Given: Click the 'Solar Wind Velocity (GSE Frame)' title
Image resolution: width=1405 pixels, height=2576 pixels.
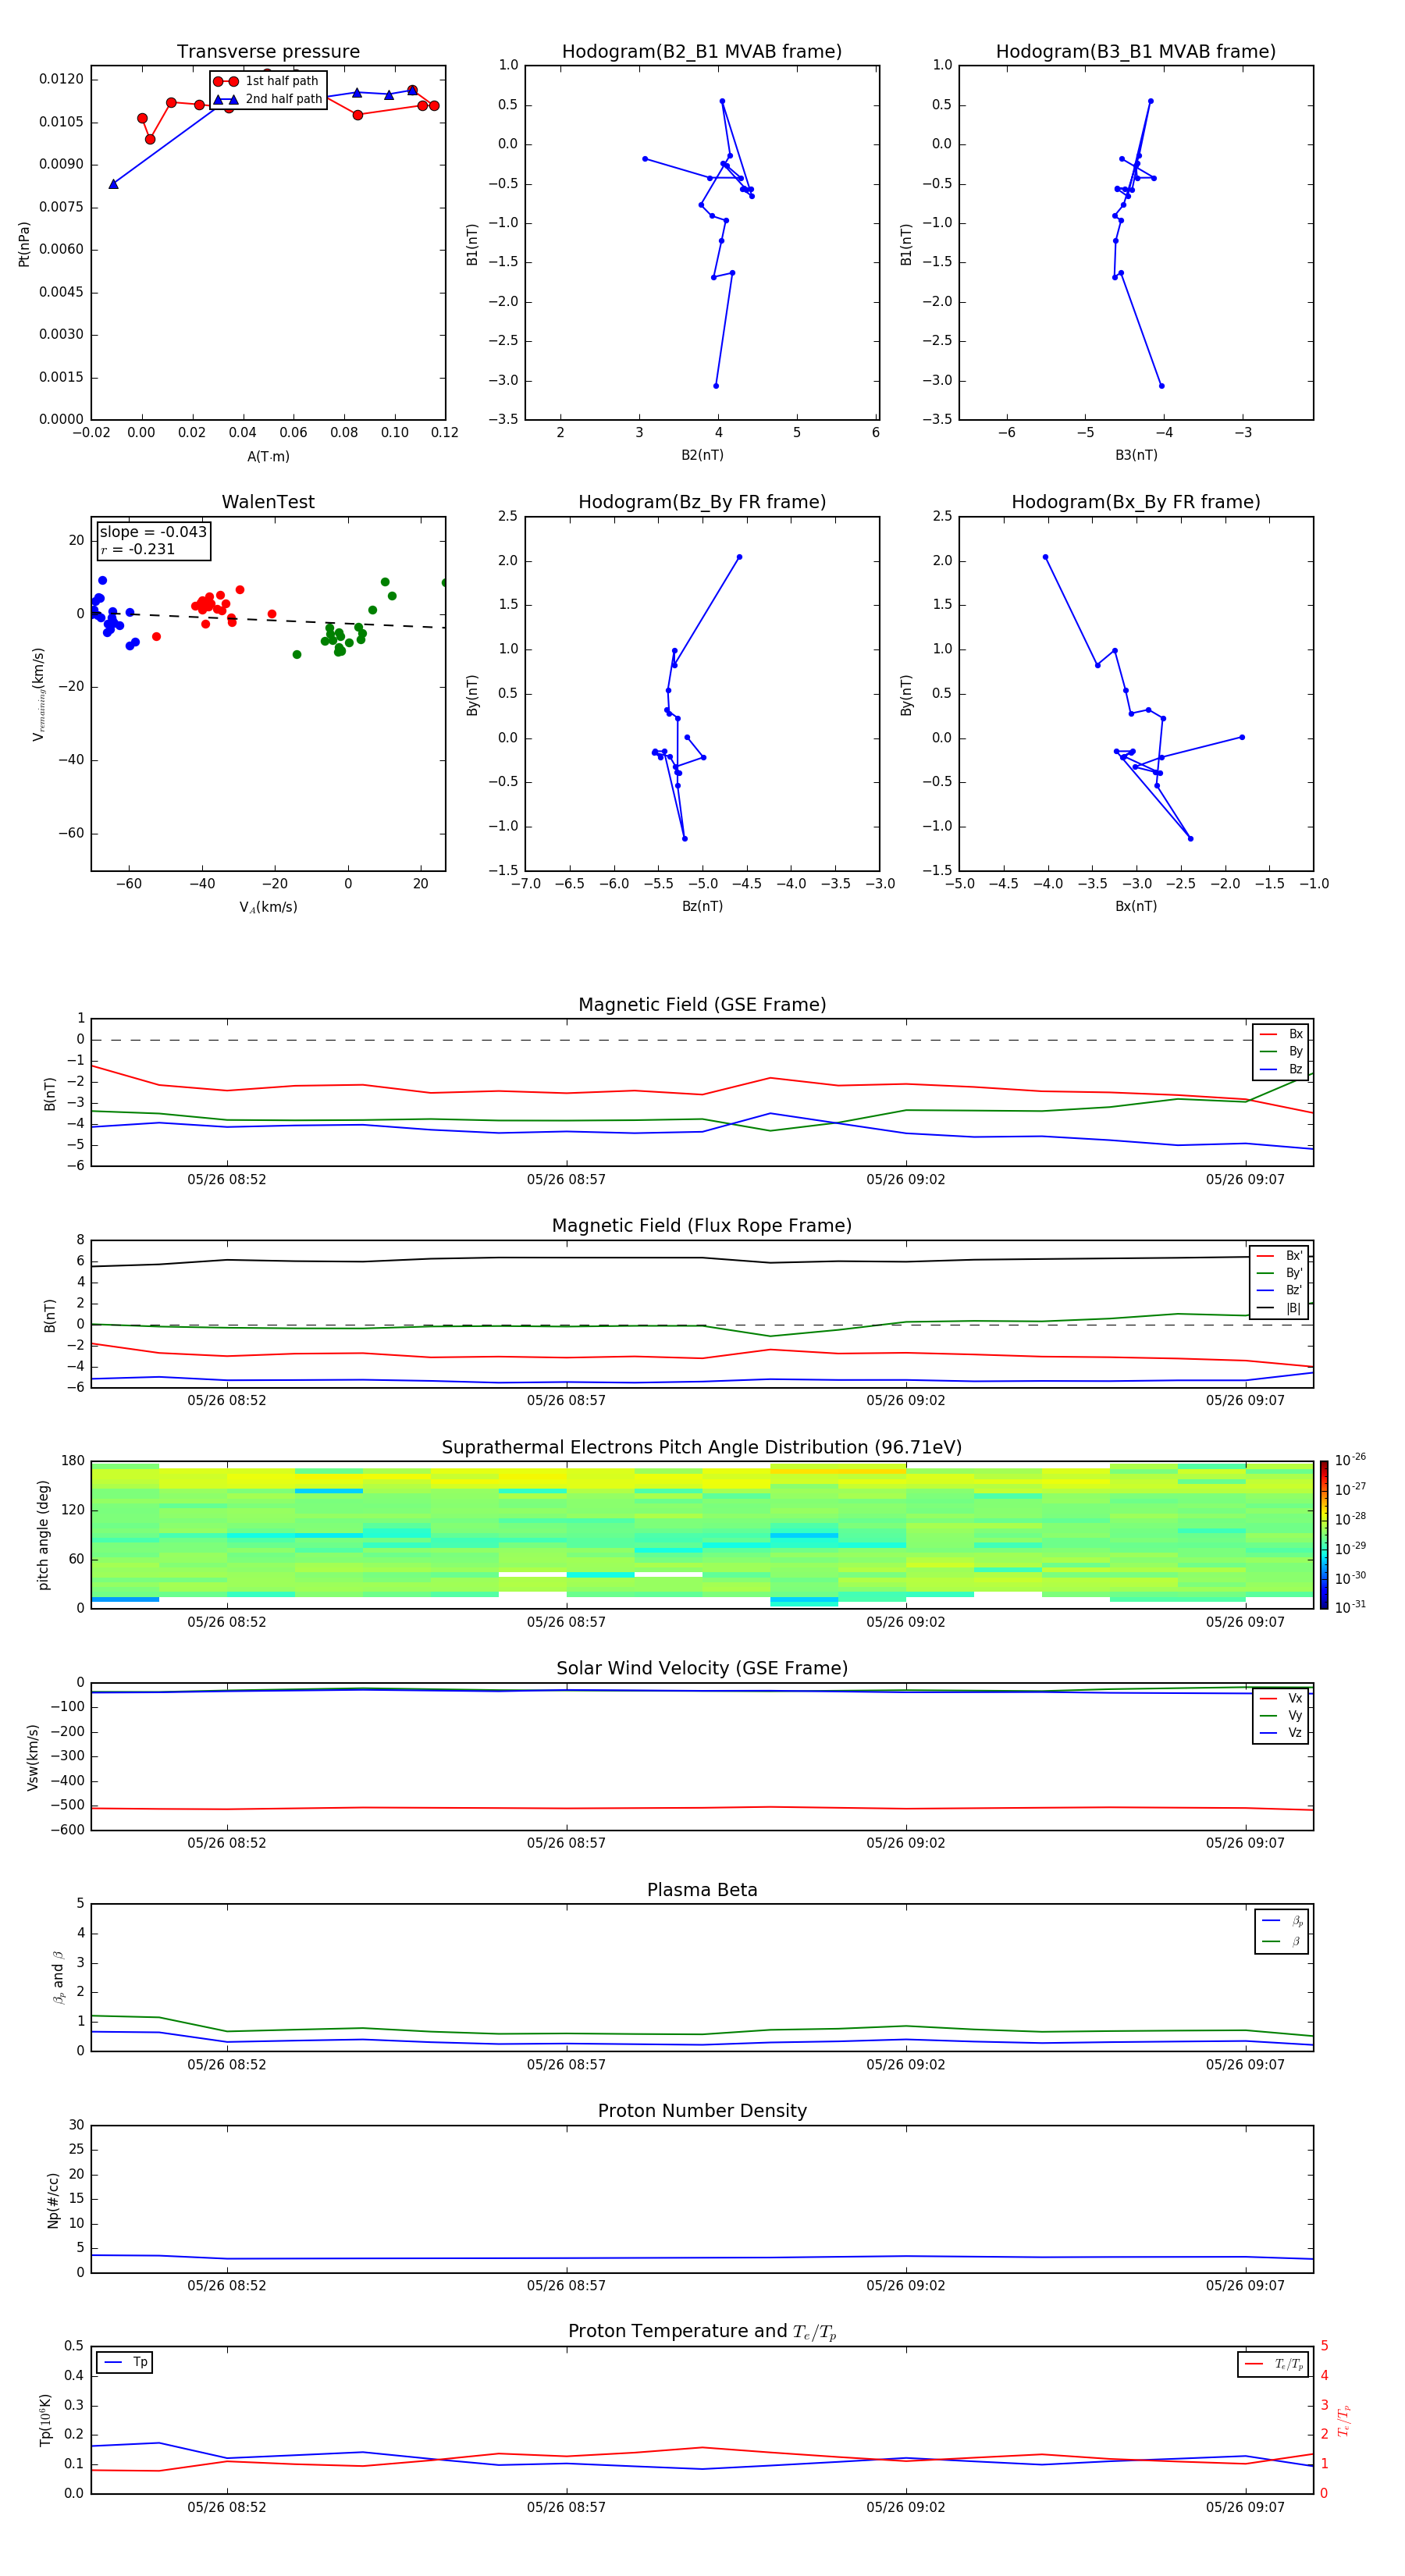Looking at the screenshot, I should click(702, 1668).
